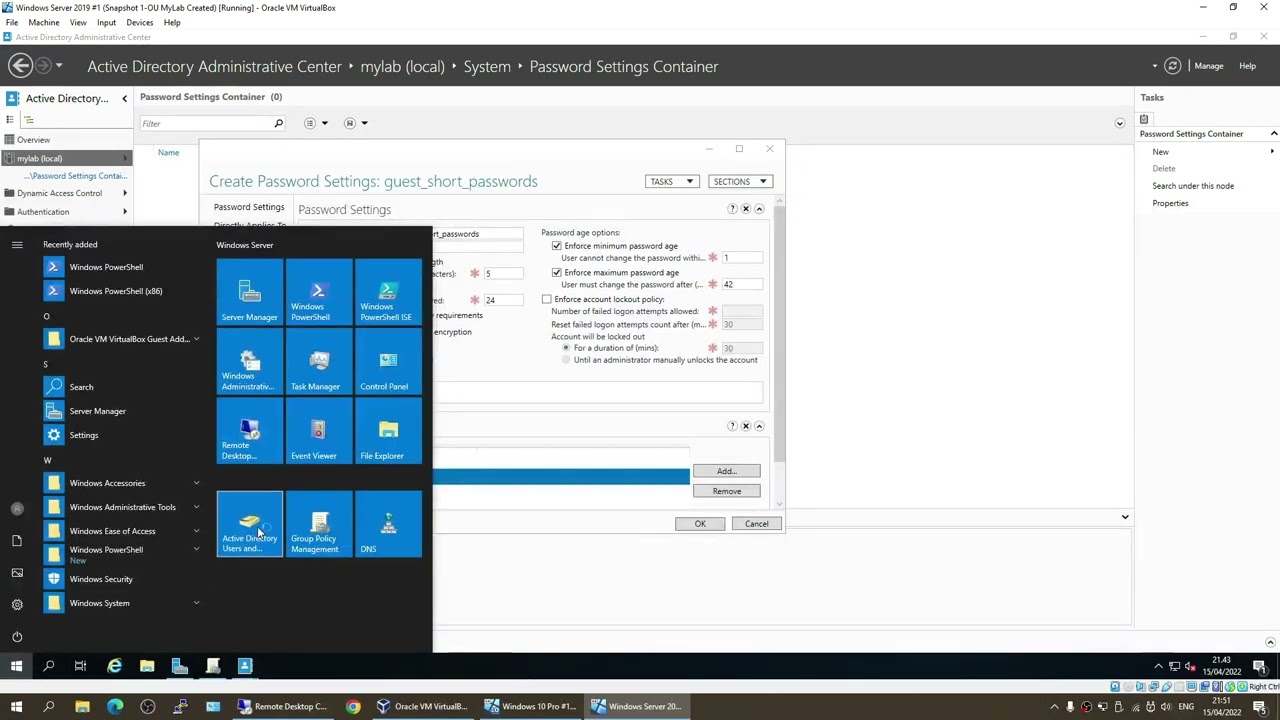The image size is (1280, 720).
Task: Open Internet Explorer on guest taskbar
Action: pyautogui.click(x=114, y=666)
